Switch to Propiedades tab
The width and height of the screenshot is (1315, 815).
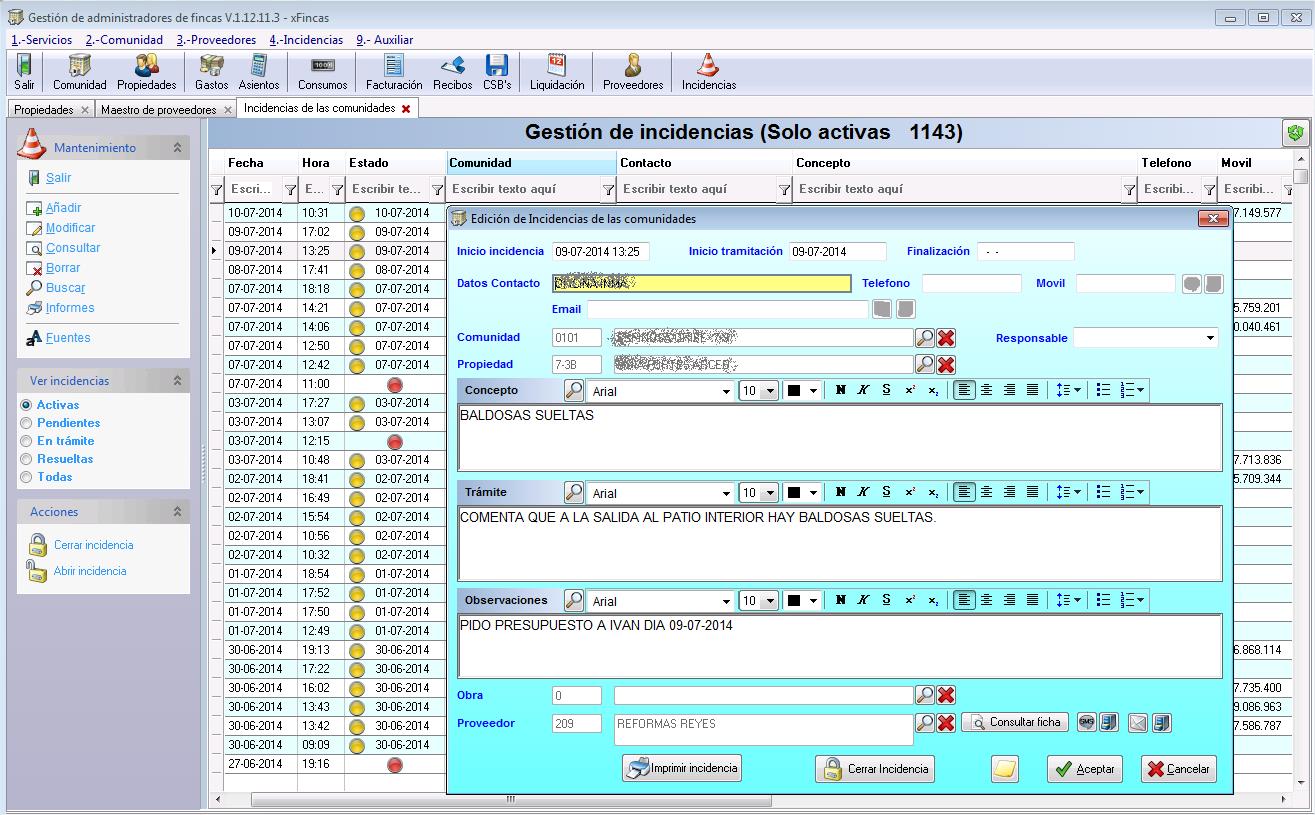44,109
